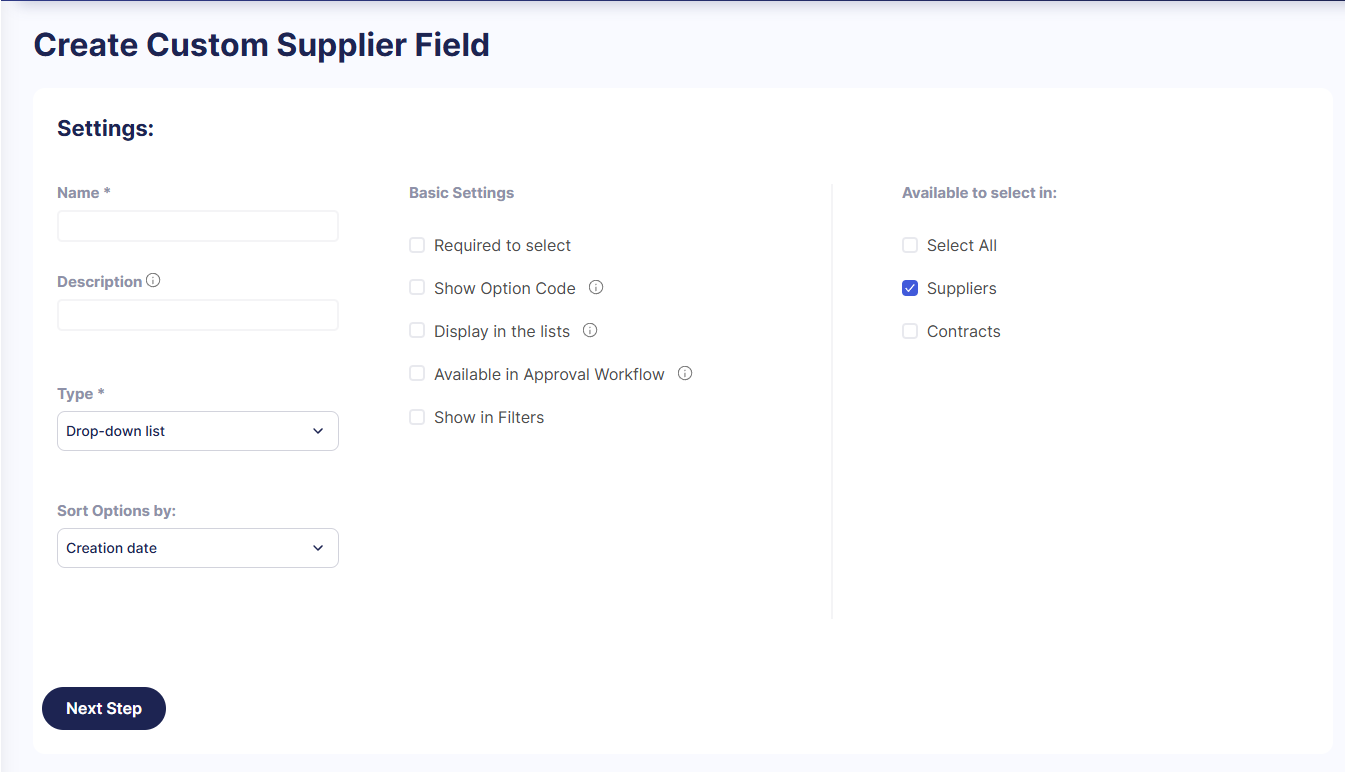1345x772 pixels.
Task: Uncheck the Suppliers checkbox
Action: 910,289
